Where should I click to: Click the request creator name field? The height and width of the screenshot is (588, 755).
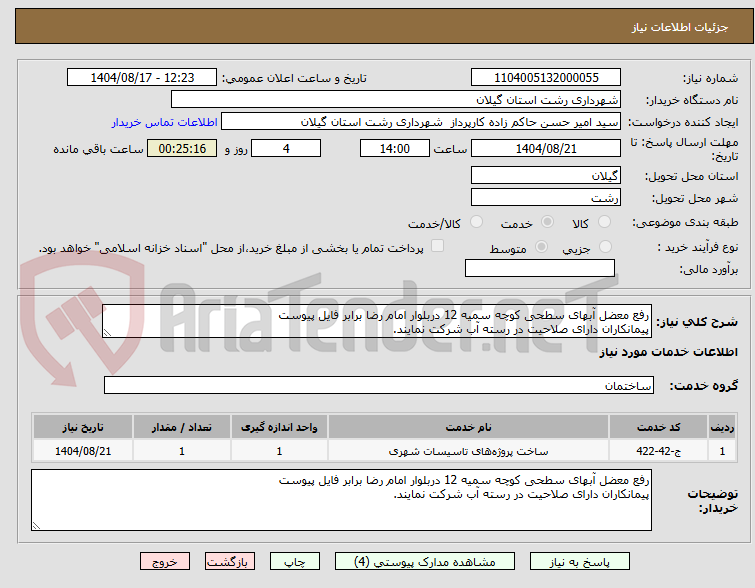click(421, 122)
